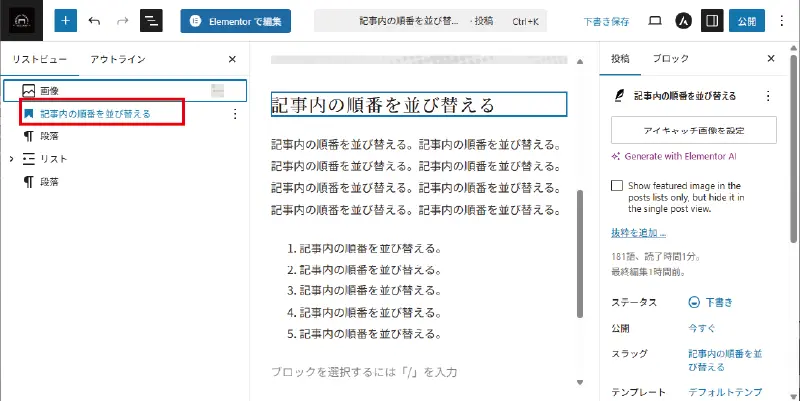Click the list block icon in list view
800x401 pixels.
(29, 159)
